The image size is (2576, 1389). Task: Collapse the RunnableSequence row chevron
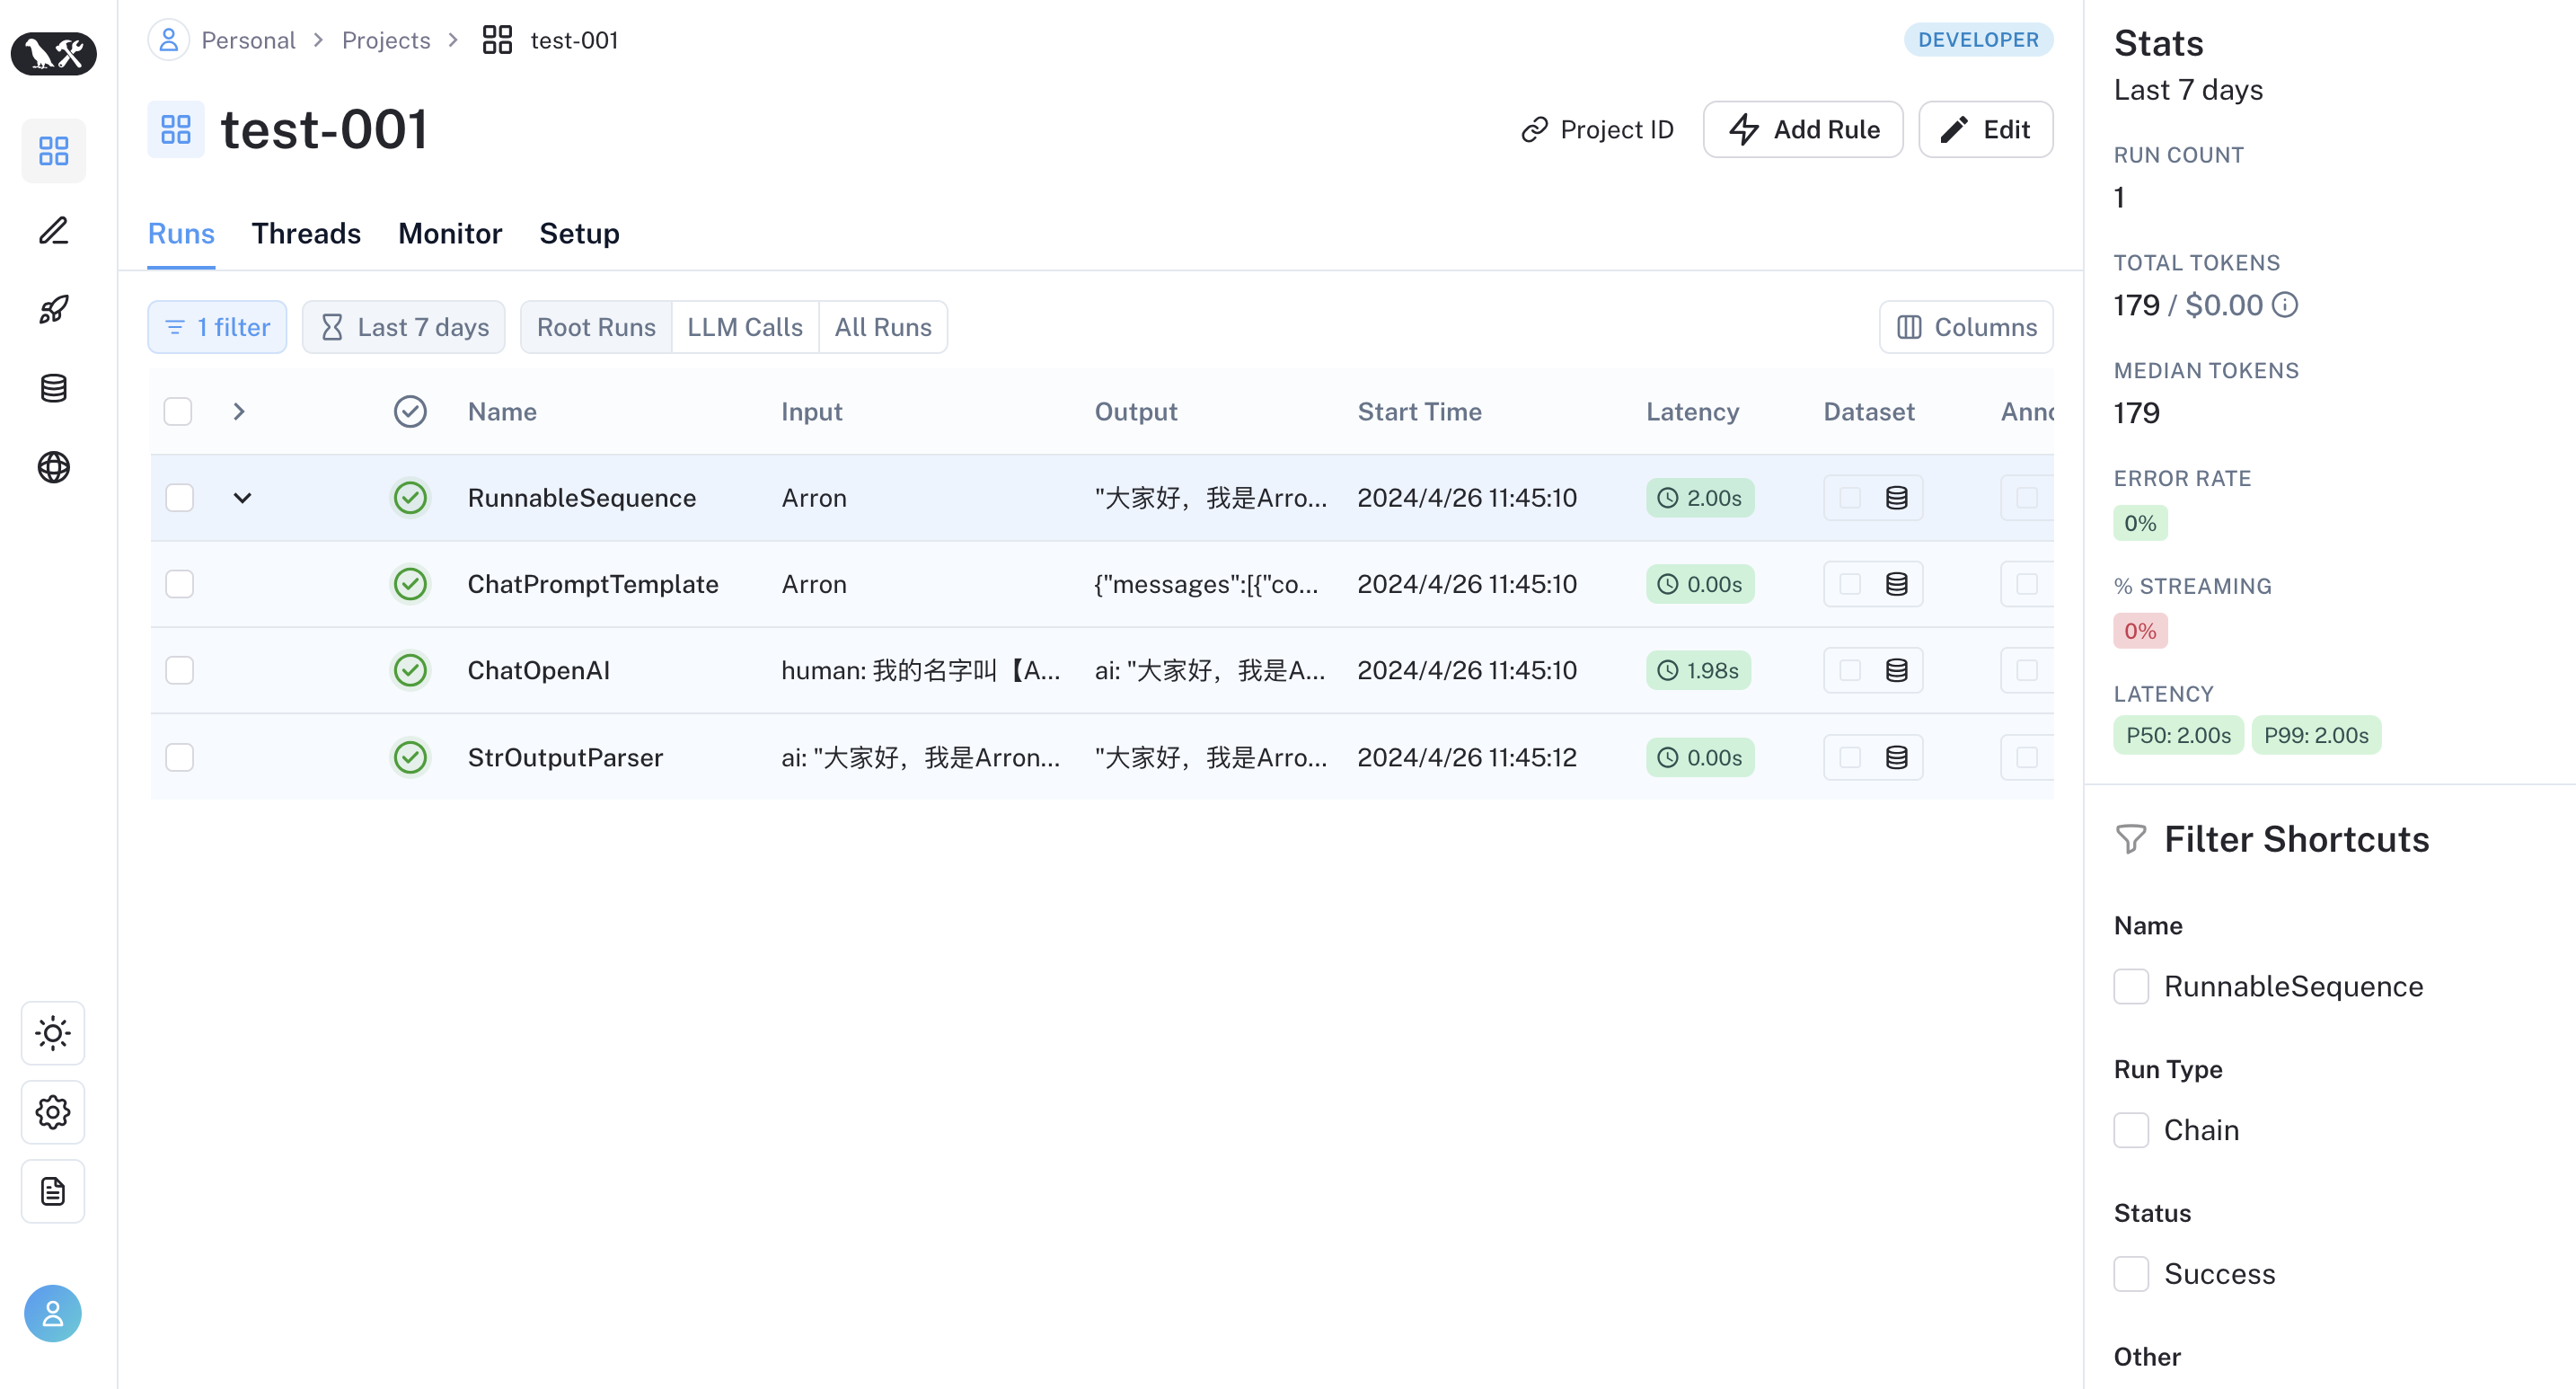242,498
